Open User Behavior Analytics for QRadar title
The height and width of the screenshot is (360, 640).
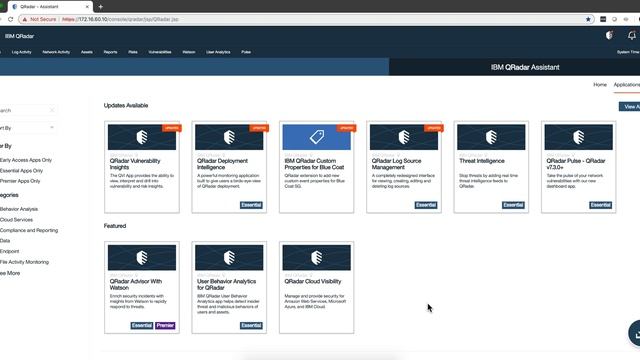point(227,284)
